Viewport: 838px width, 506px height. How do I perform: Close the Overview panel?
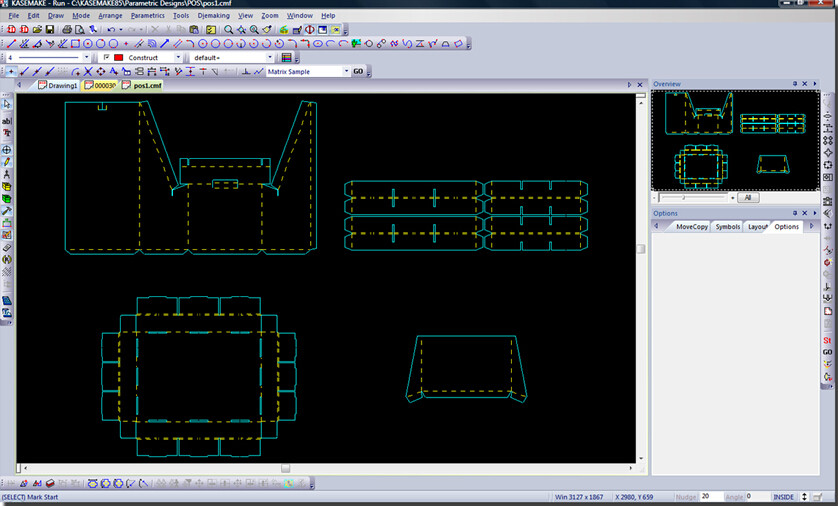804,84
